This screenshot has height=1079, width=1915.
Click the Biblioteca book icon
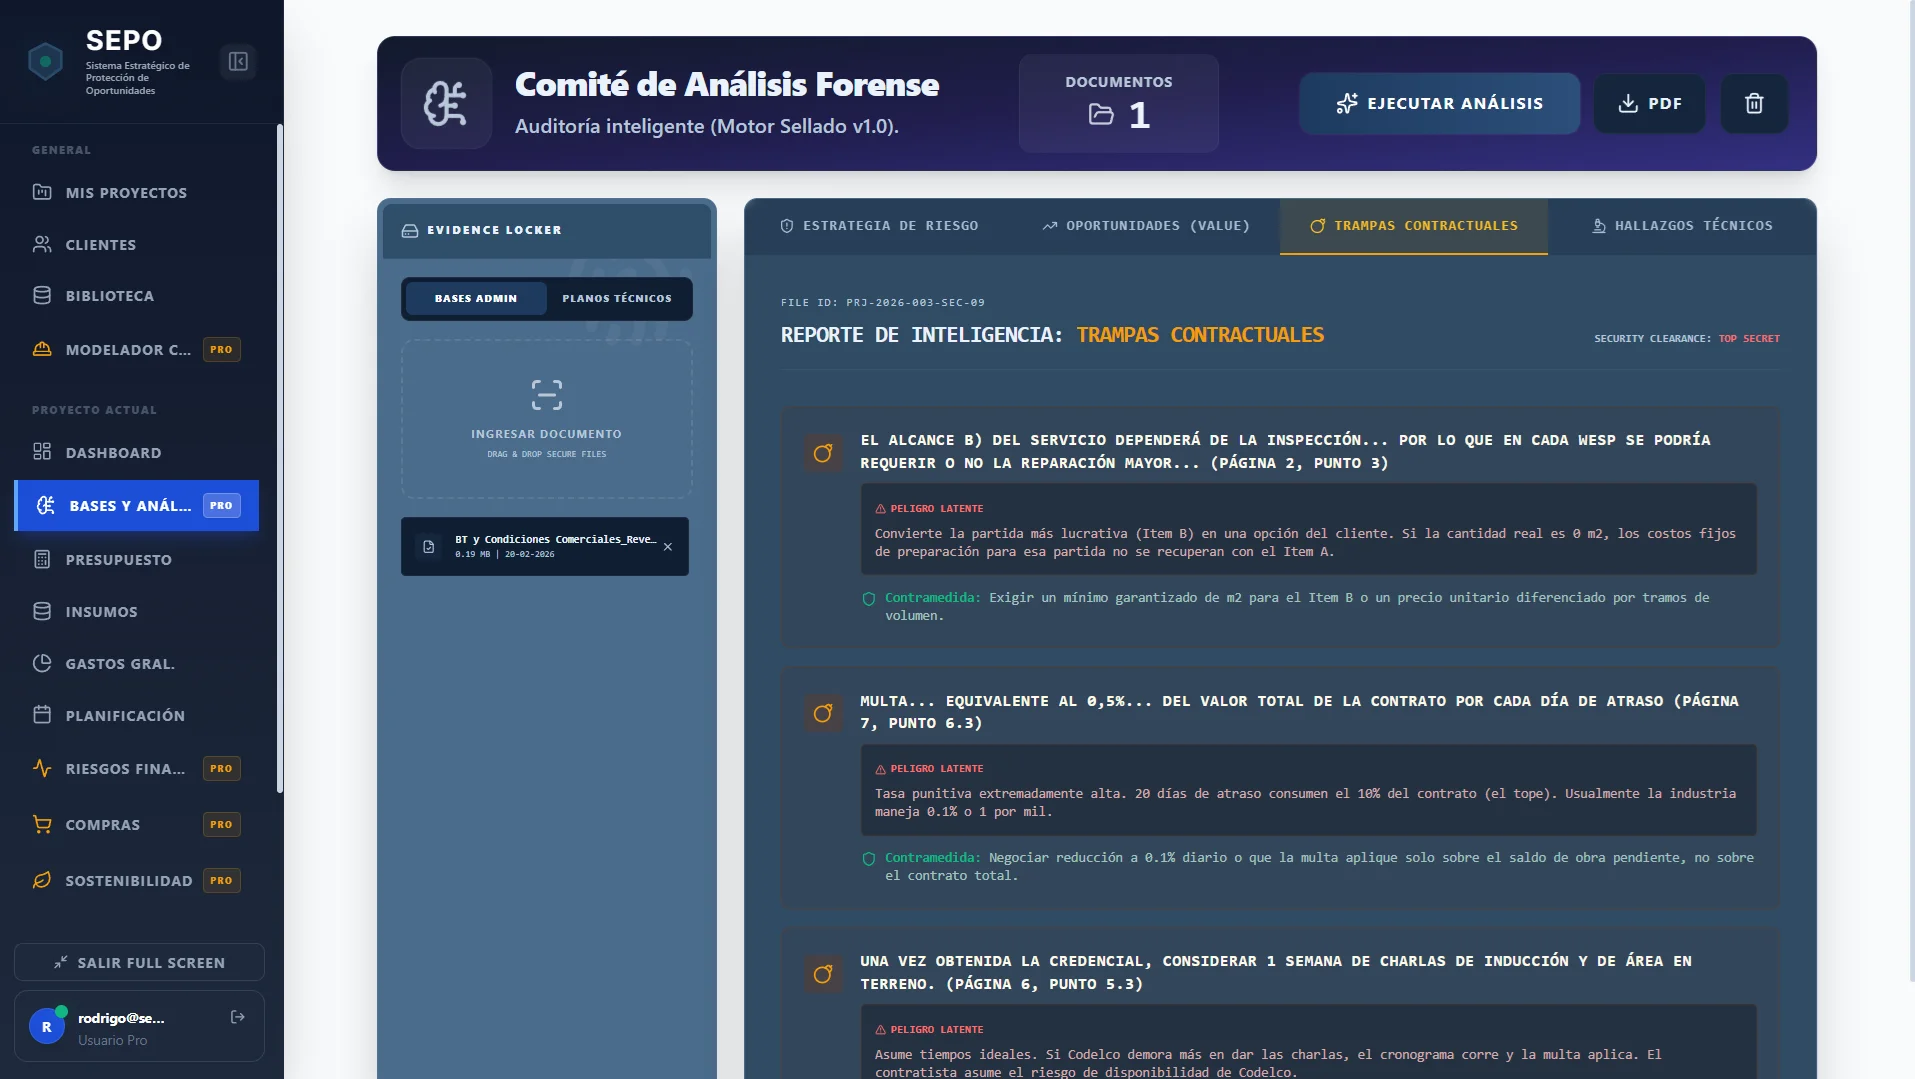(x=41, y=296)
